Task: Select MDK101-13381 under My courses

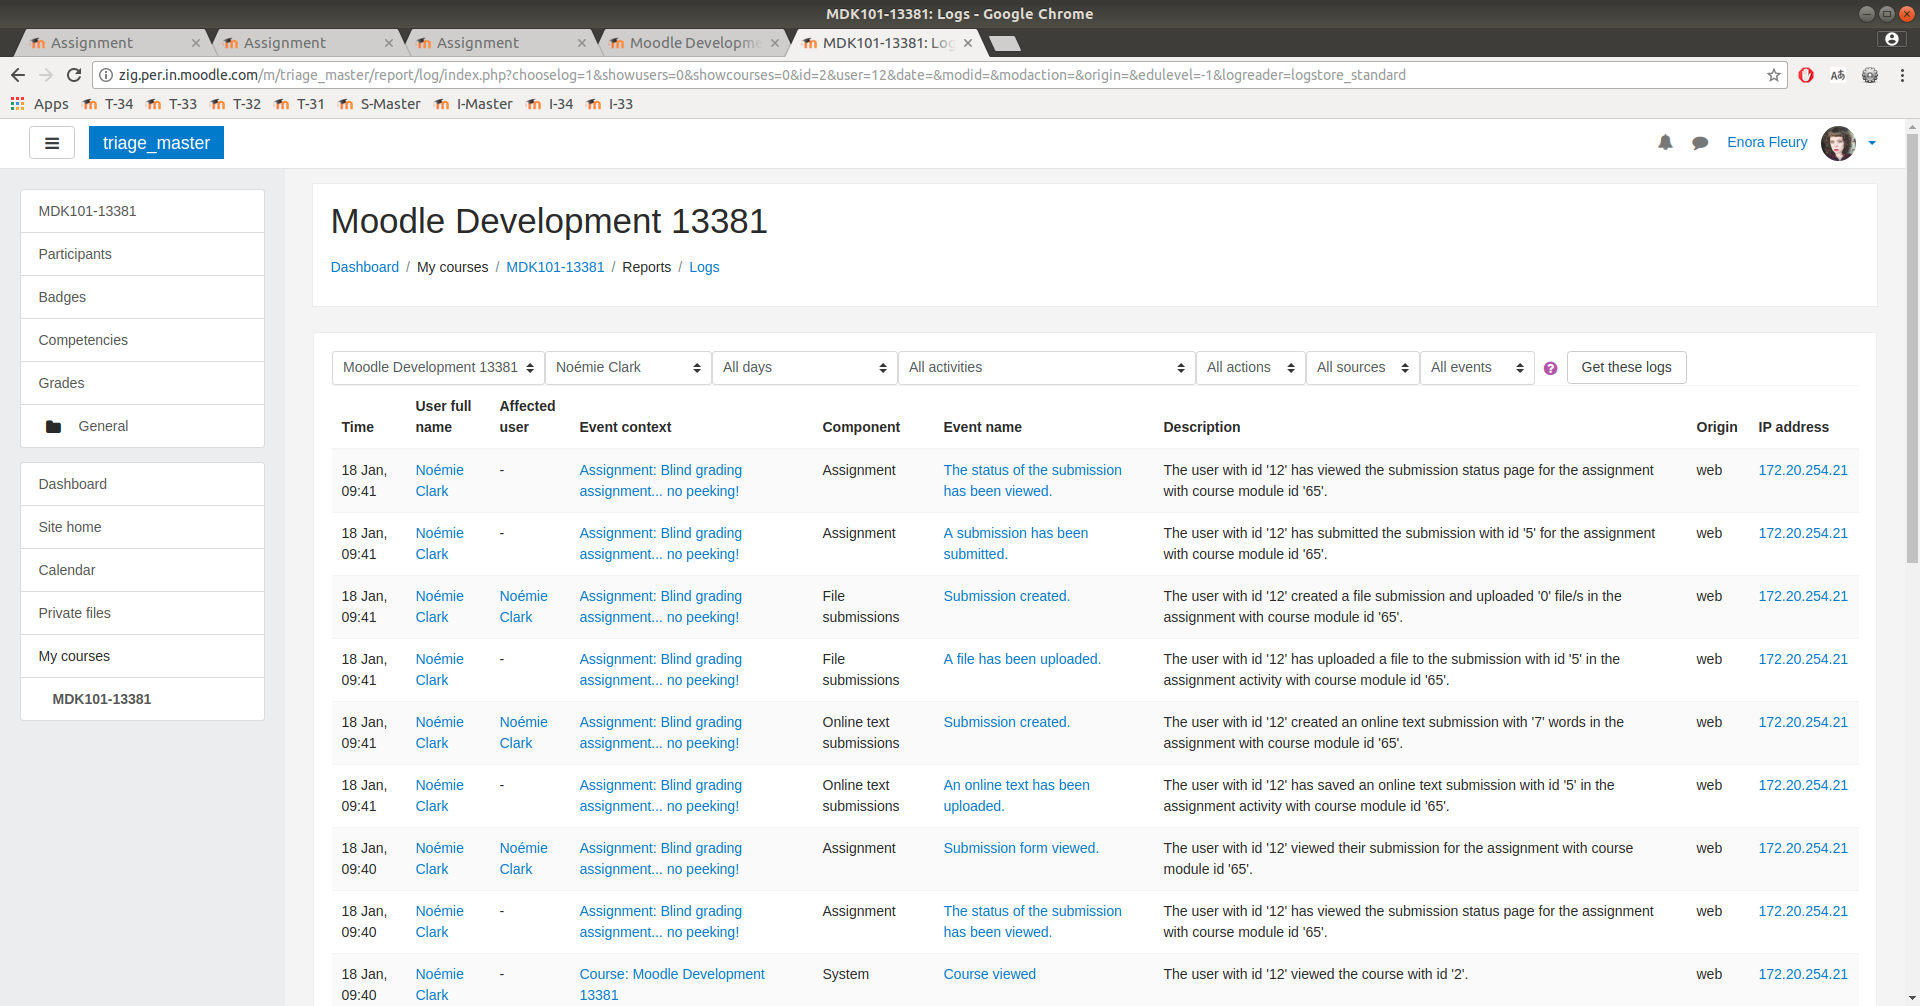Action: pos(142,699)
